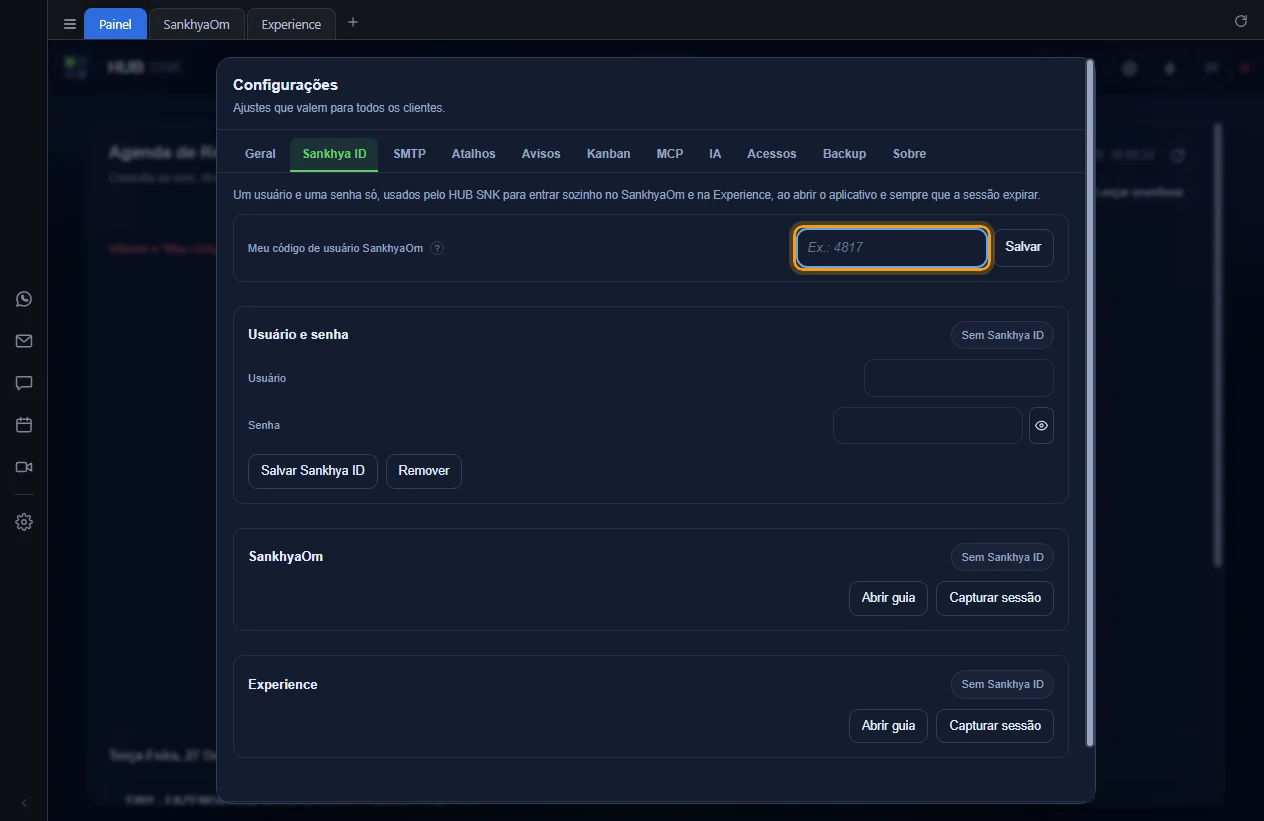This screenshot has height=821, width=1264.
Task: Open the mail envelope icon in the sidebar
Action: pyautogui.click(x=24, y=341)
